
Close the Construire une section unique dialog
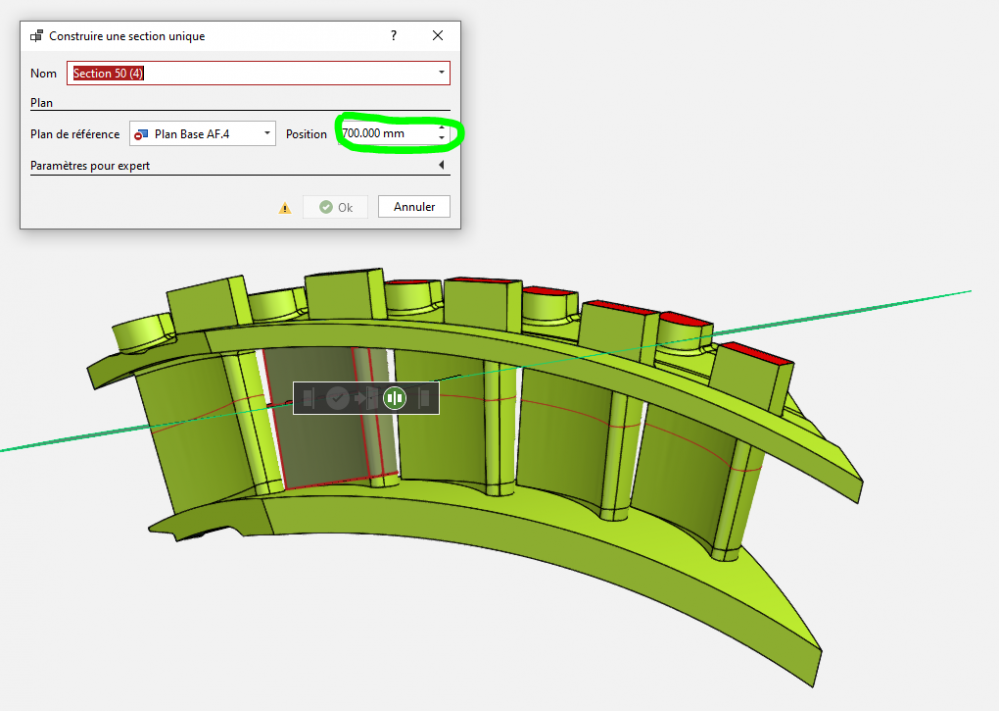(437, 36)
